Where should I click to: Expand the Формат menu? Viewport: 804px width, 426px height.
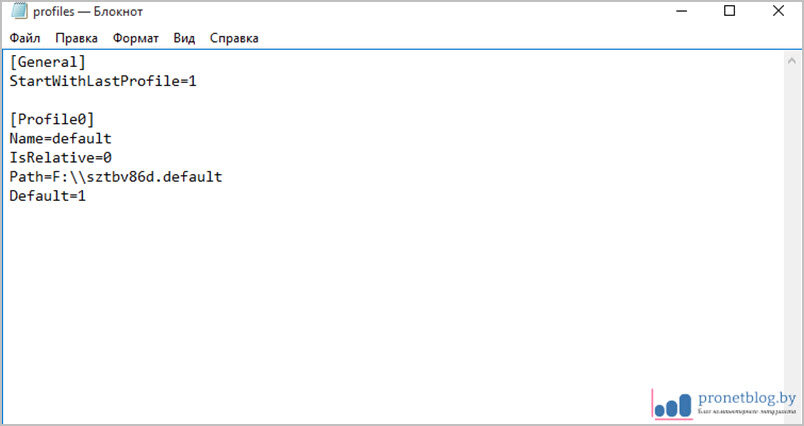pyautogui.click(x=135, y=38)
